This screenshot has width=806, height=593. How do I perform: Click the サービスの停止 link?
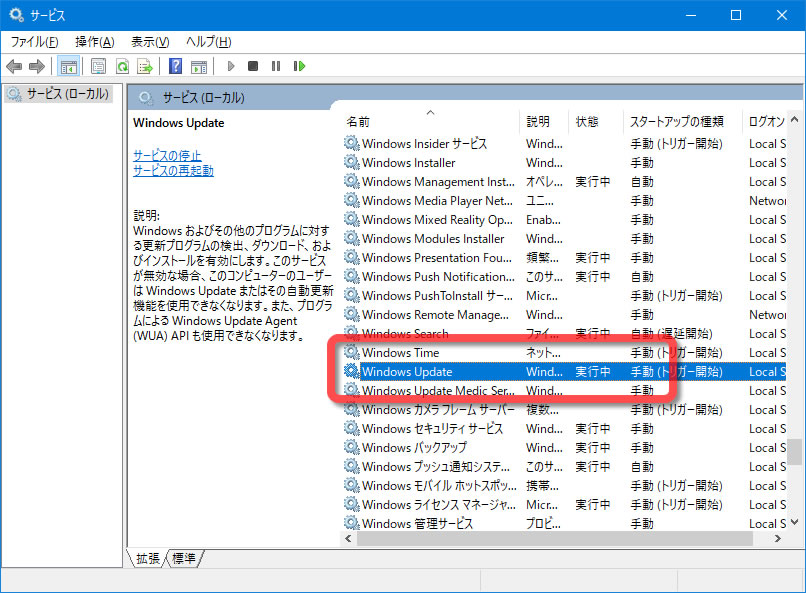pos(167,155)
